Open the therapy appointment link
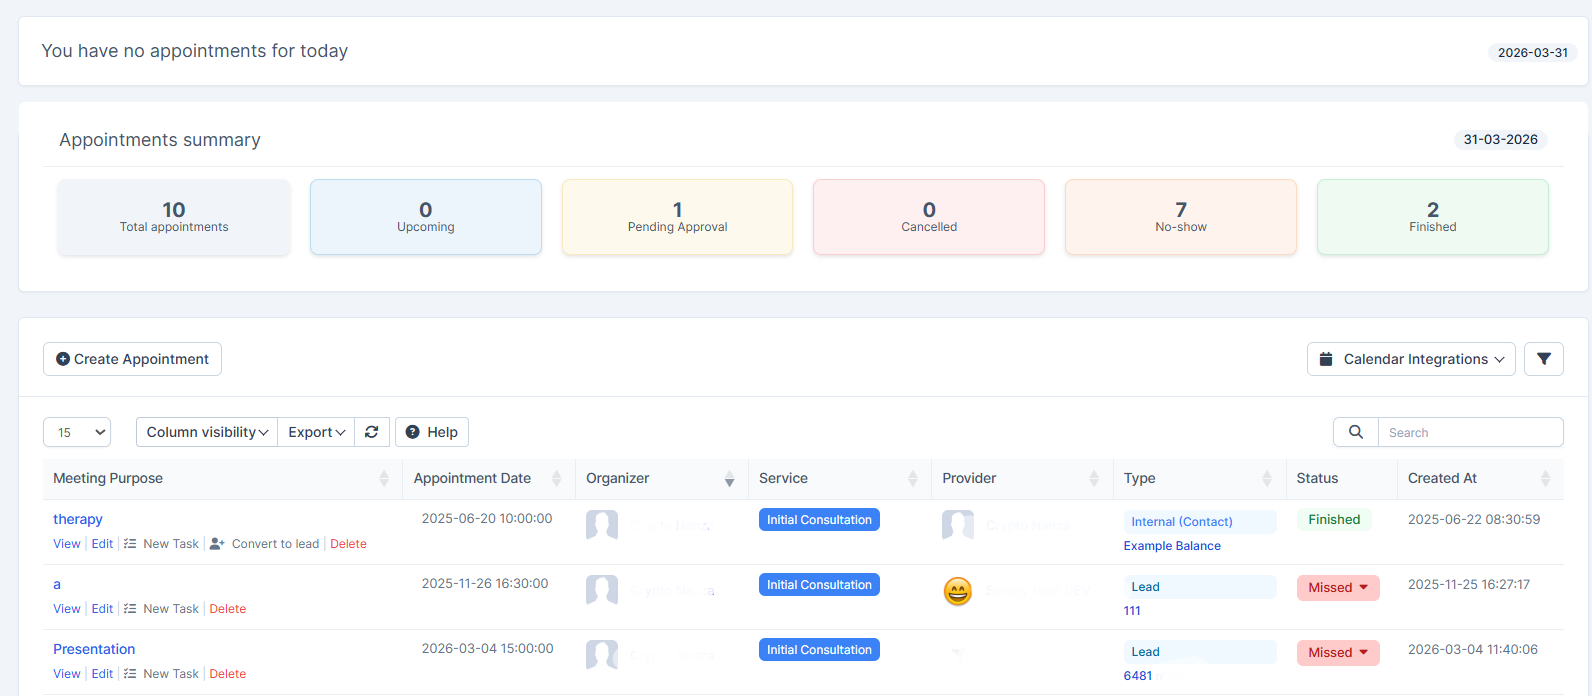This screenshot has height=696, width=1592. tap(78, 519)
